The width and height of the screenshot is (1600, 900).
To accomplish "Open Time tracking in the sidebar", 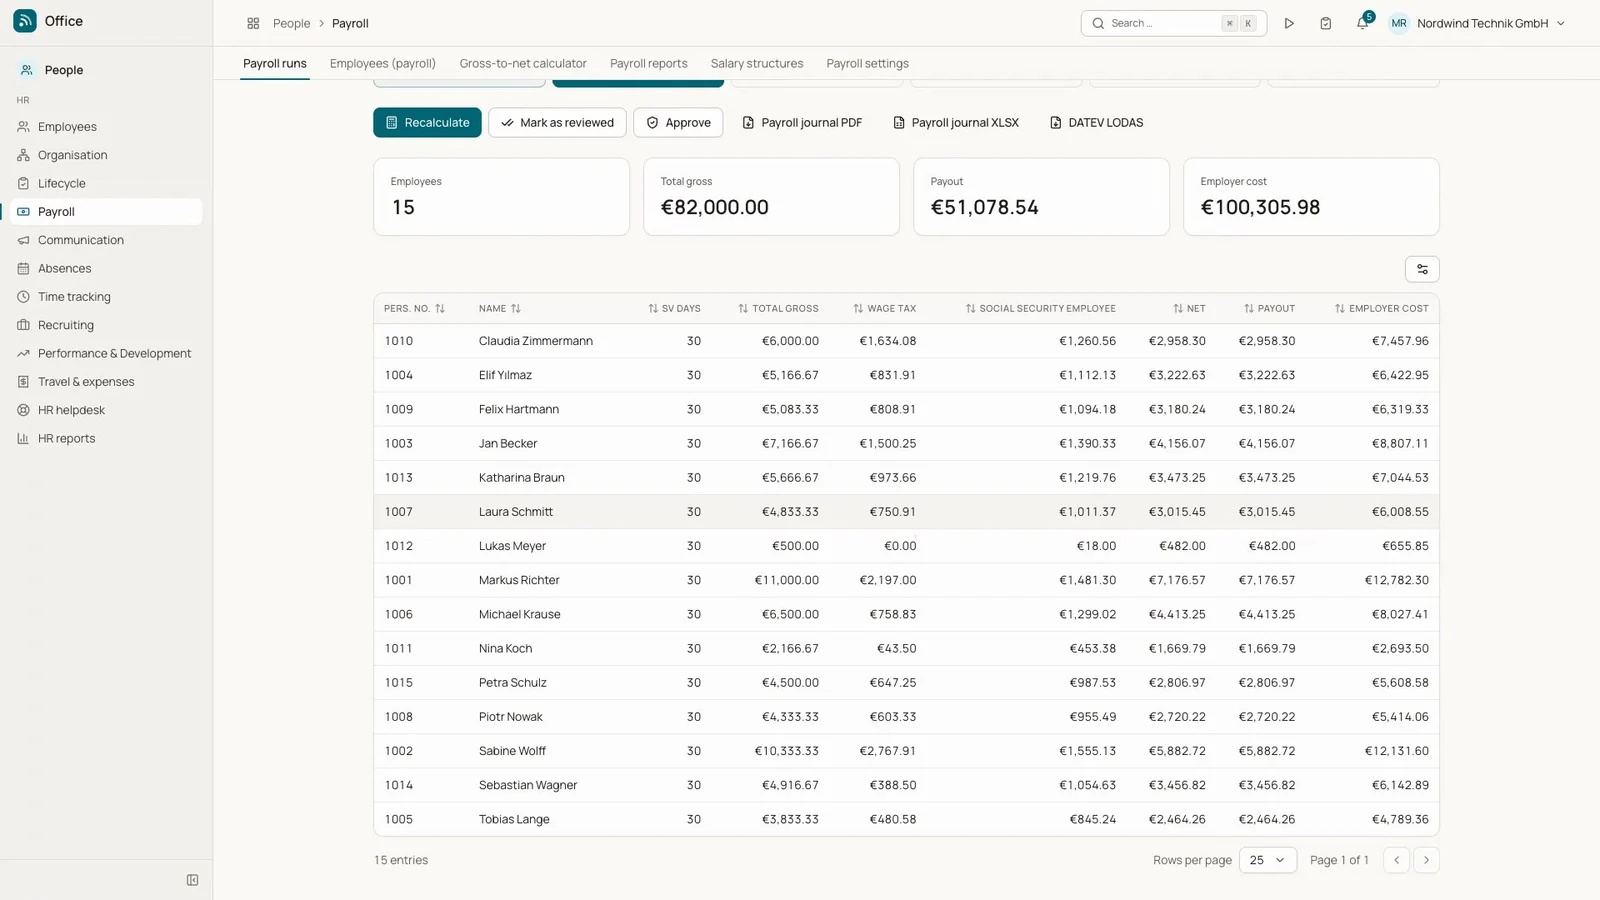I will [x=106, y=297].
